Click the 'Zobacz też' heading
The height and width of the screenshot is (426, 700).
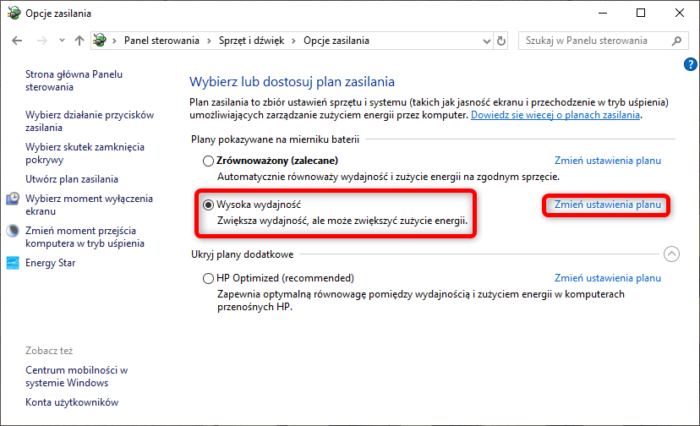click(x=49, y=351)
